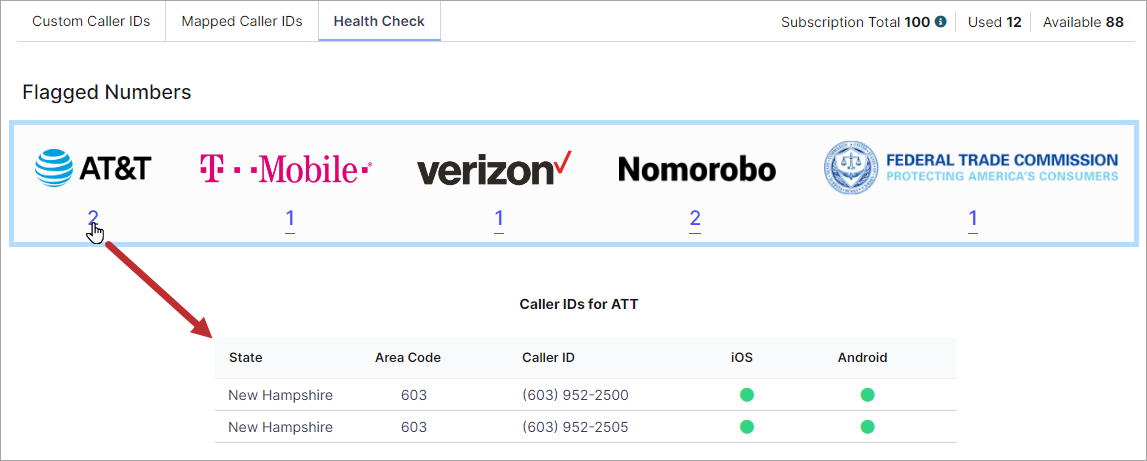
Task: Select the Health Check tab
Action: pos(379,21)
